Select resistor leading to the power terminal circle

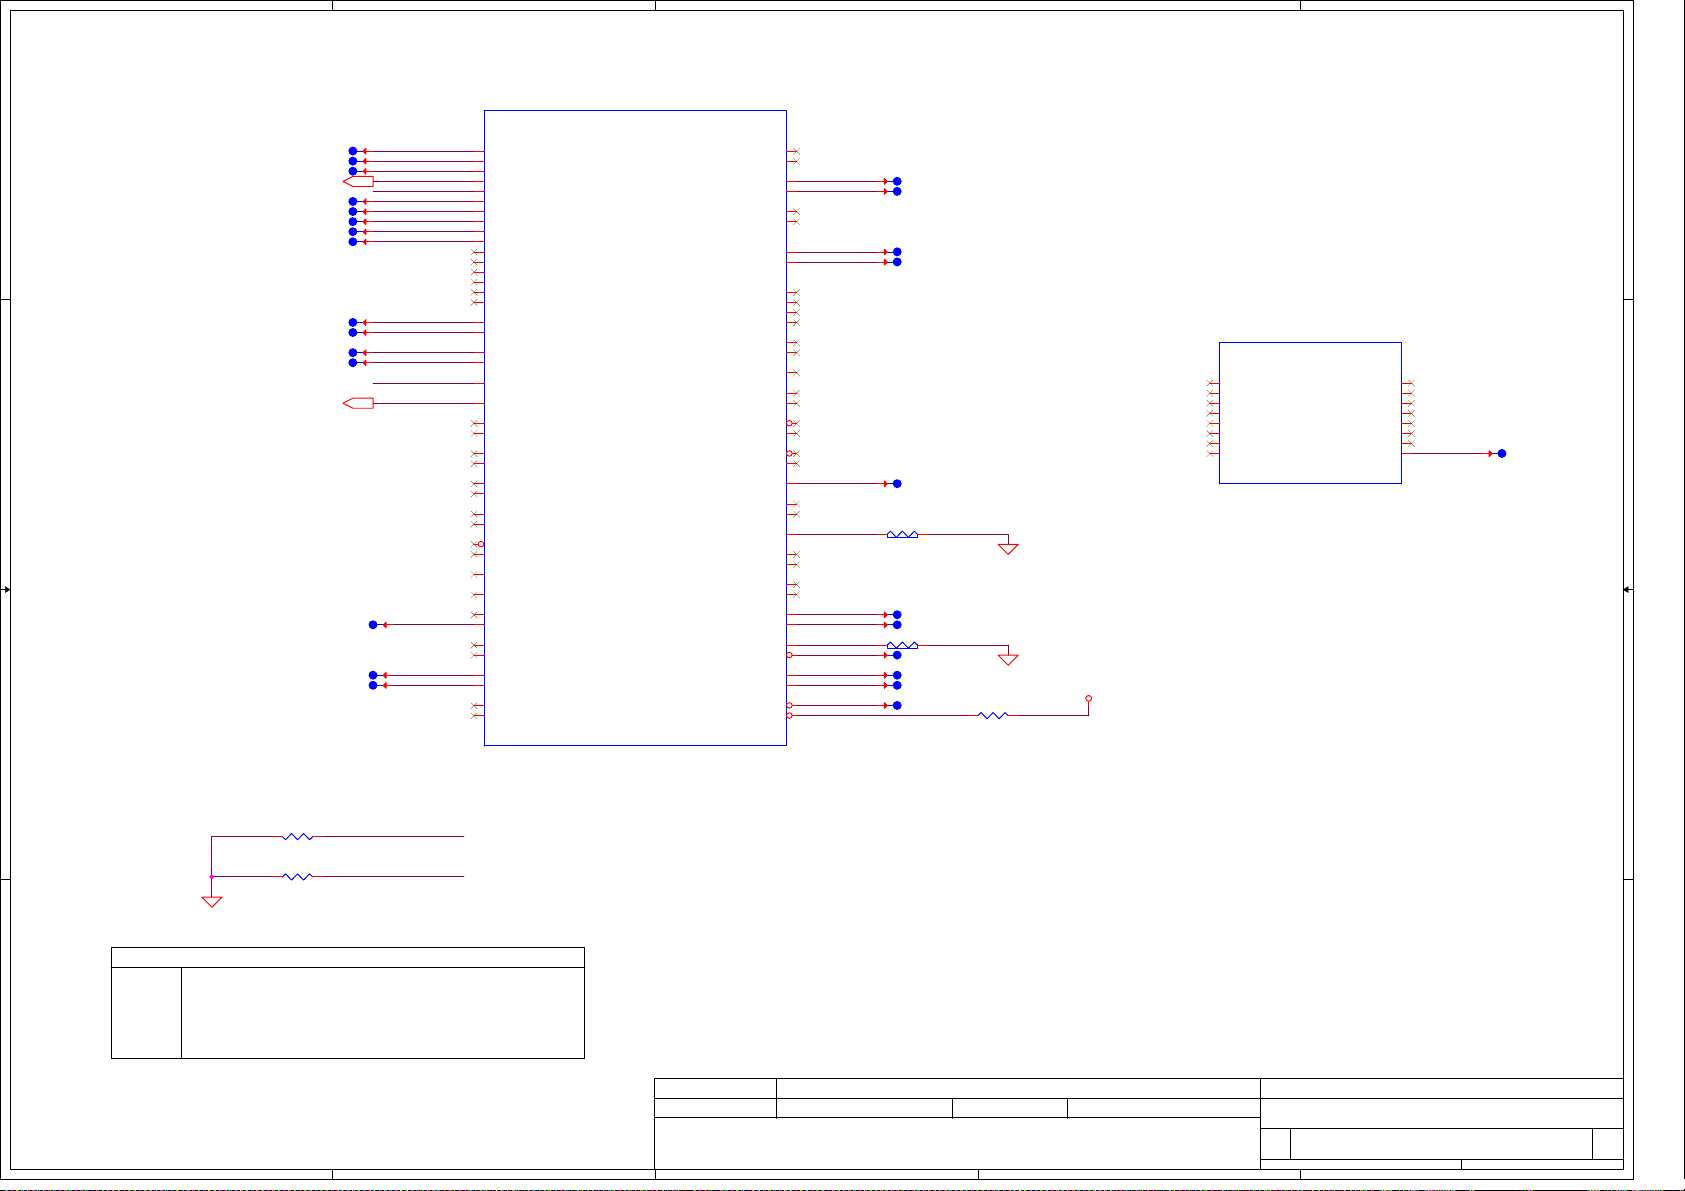coord(992,715)
